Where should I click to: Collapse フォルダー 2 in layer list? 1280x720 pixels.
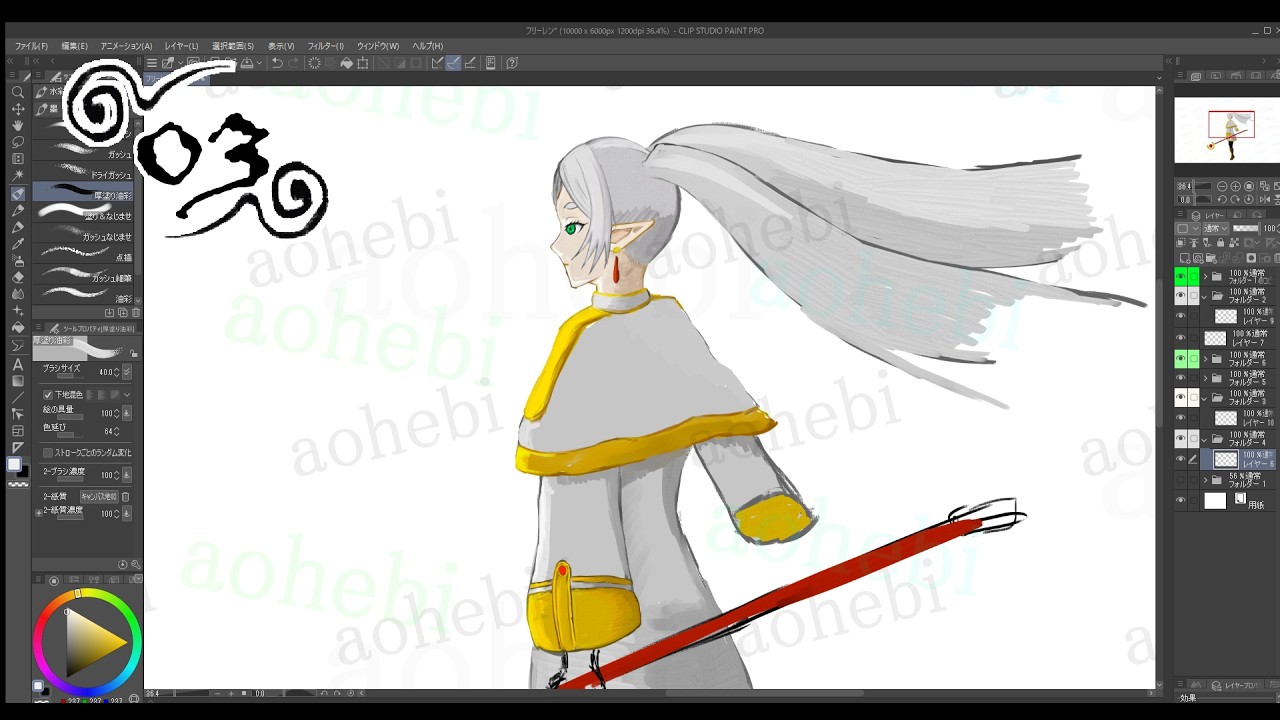1205,296
